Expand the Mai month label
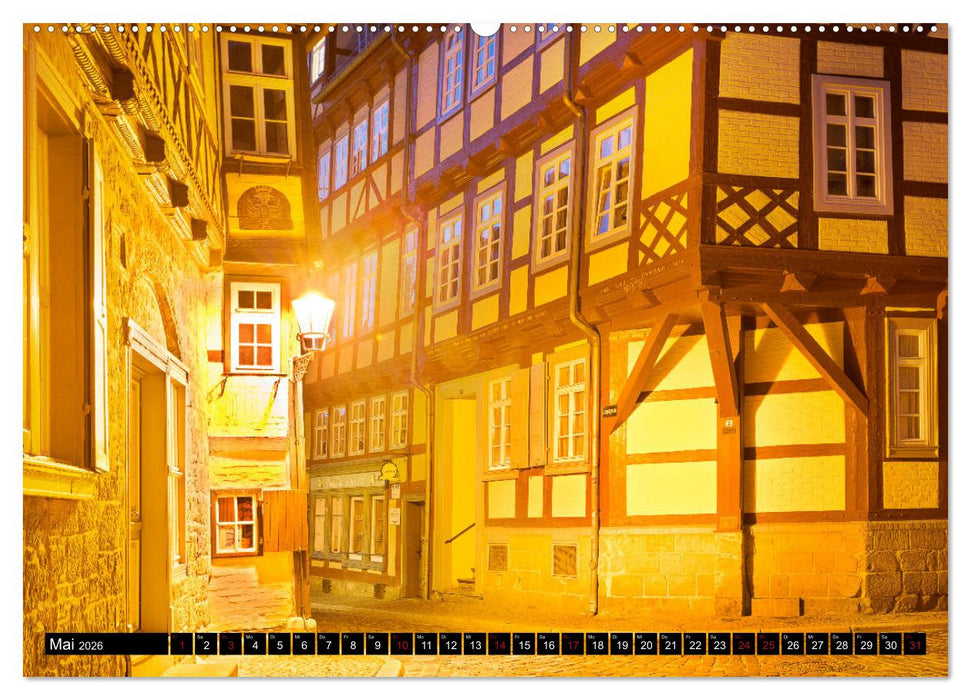971x700 pixels. pyautogui.click(x=63, y=647)
